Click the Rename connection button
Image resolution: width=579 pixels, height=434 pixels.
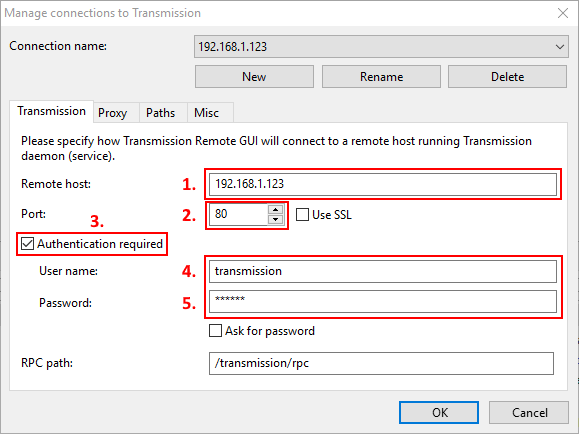point(381,77)
